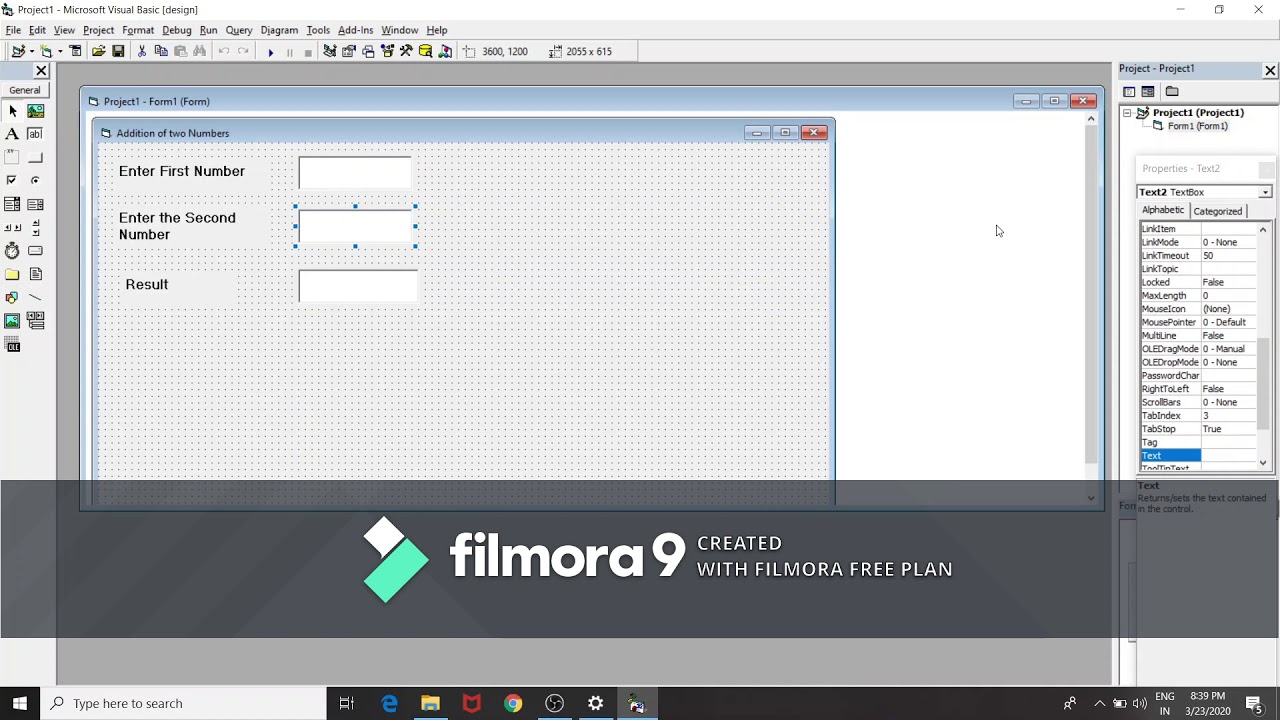Click the Open Project toolbar icon
The height and width of the screenshot is (720, 1280).
point(98,51)
